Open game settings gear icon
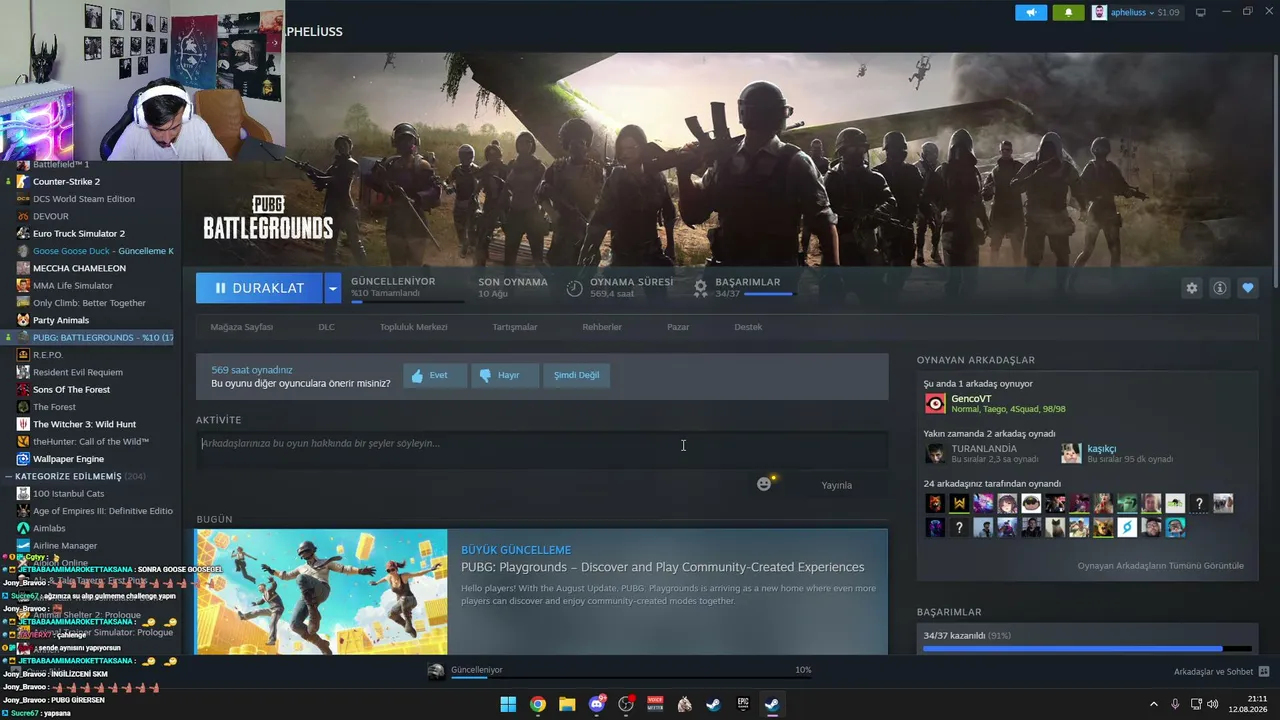Image resolution: width=1280 pixels, height=720 pixels. pyautogui.click(x=1192, y=288)
